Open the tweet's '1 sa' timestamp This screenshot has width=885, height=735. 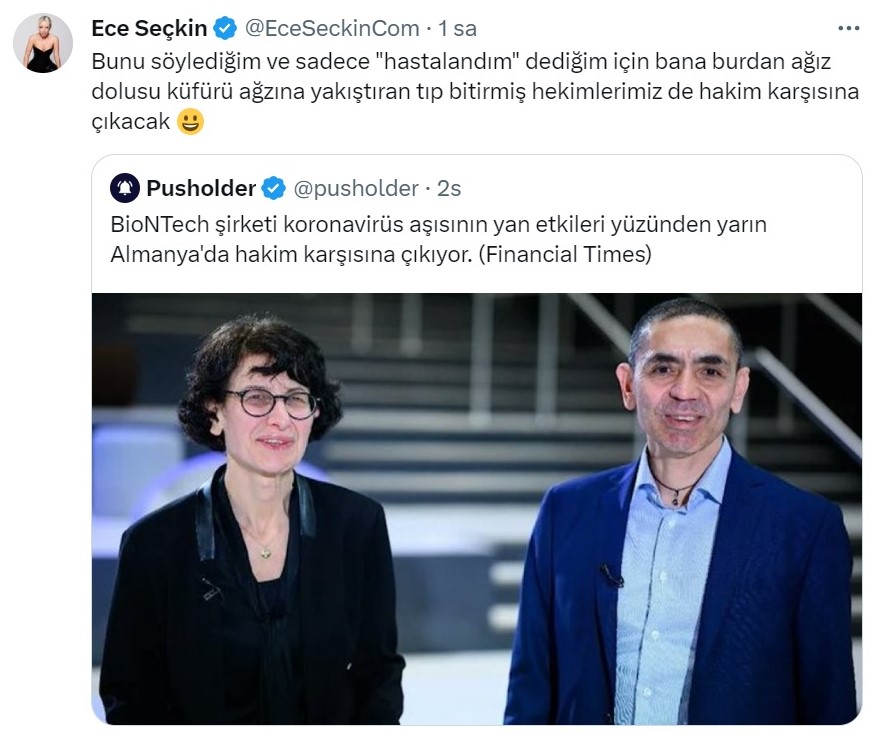point(457,29)
